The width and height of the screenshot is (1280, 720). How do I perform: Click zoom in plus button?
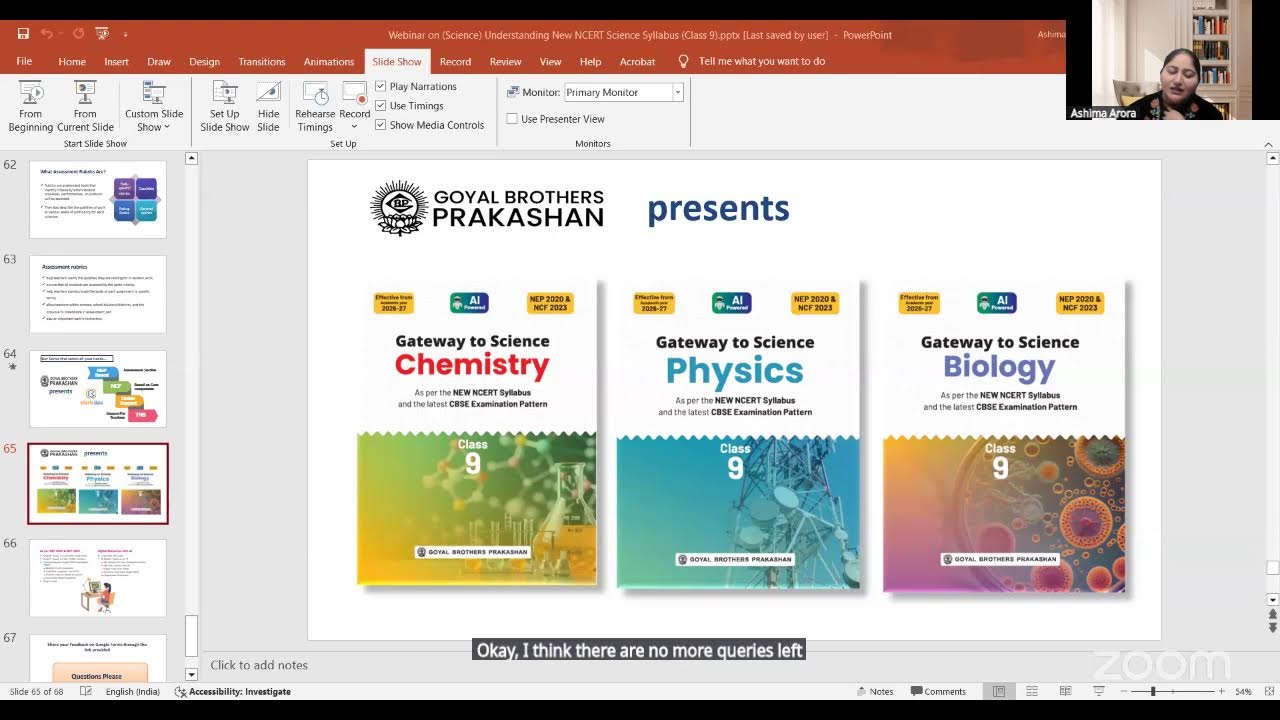[x=1221, y=692]
